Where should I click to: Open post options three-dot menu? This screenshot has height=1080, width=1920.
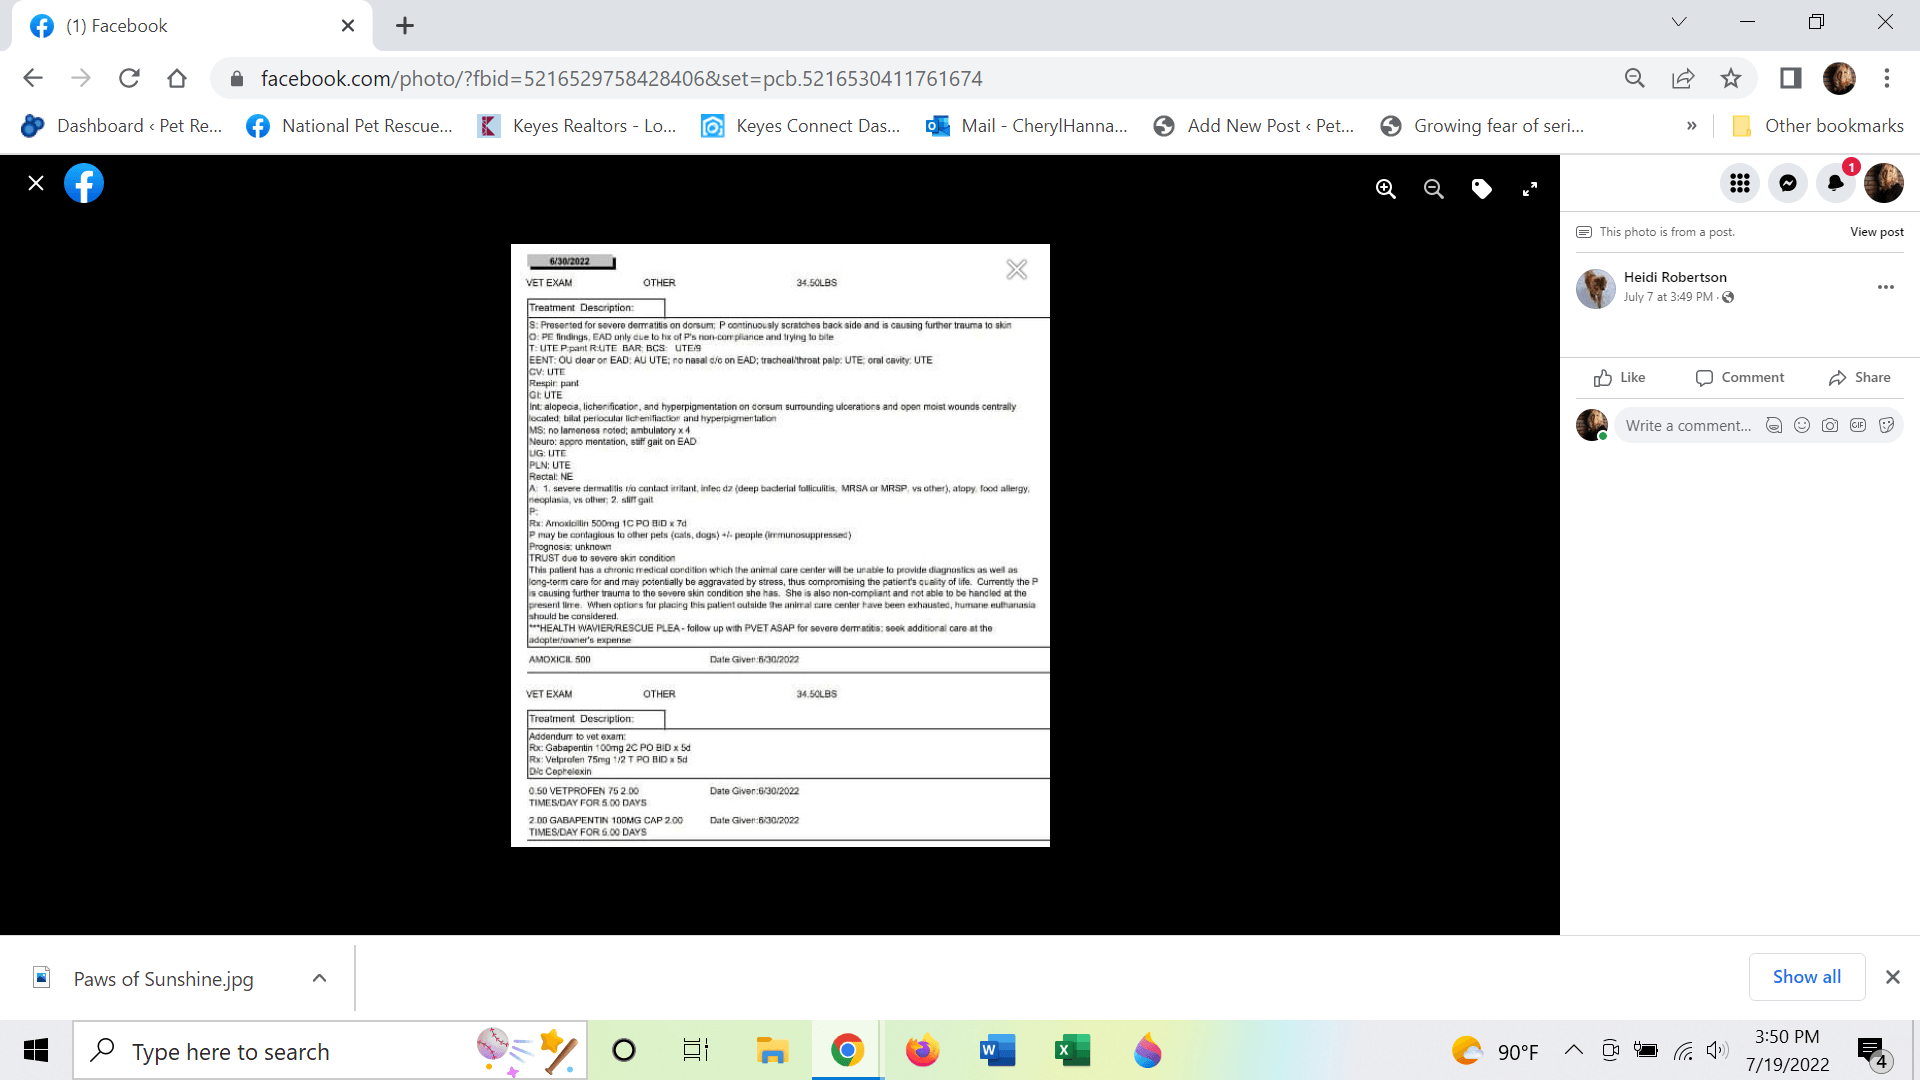pyautogui.click(x=1885, y=287)
